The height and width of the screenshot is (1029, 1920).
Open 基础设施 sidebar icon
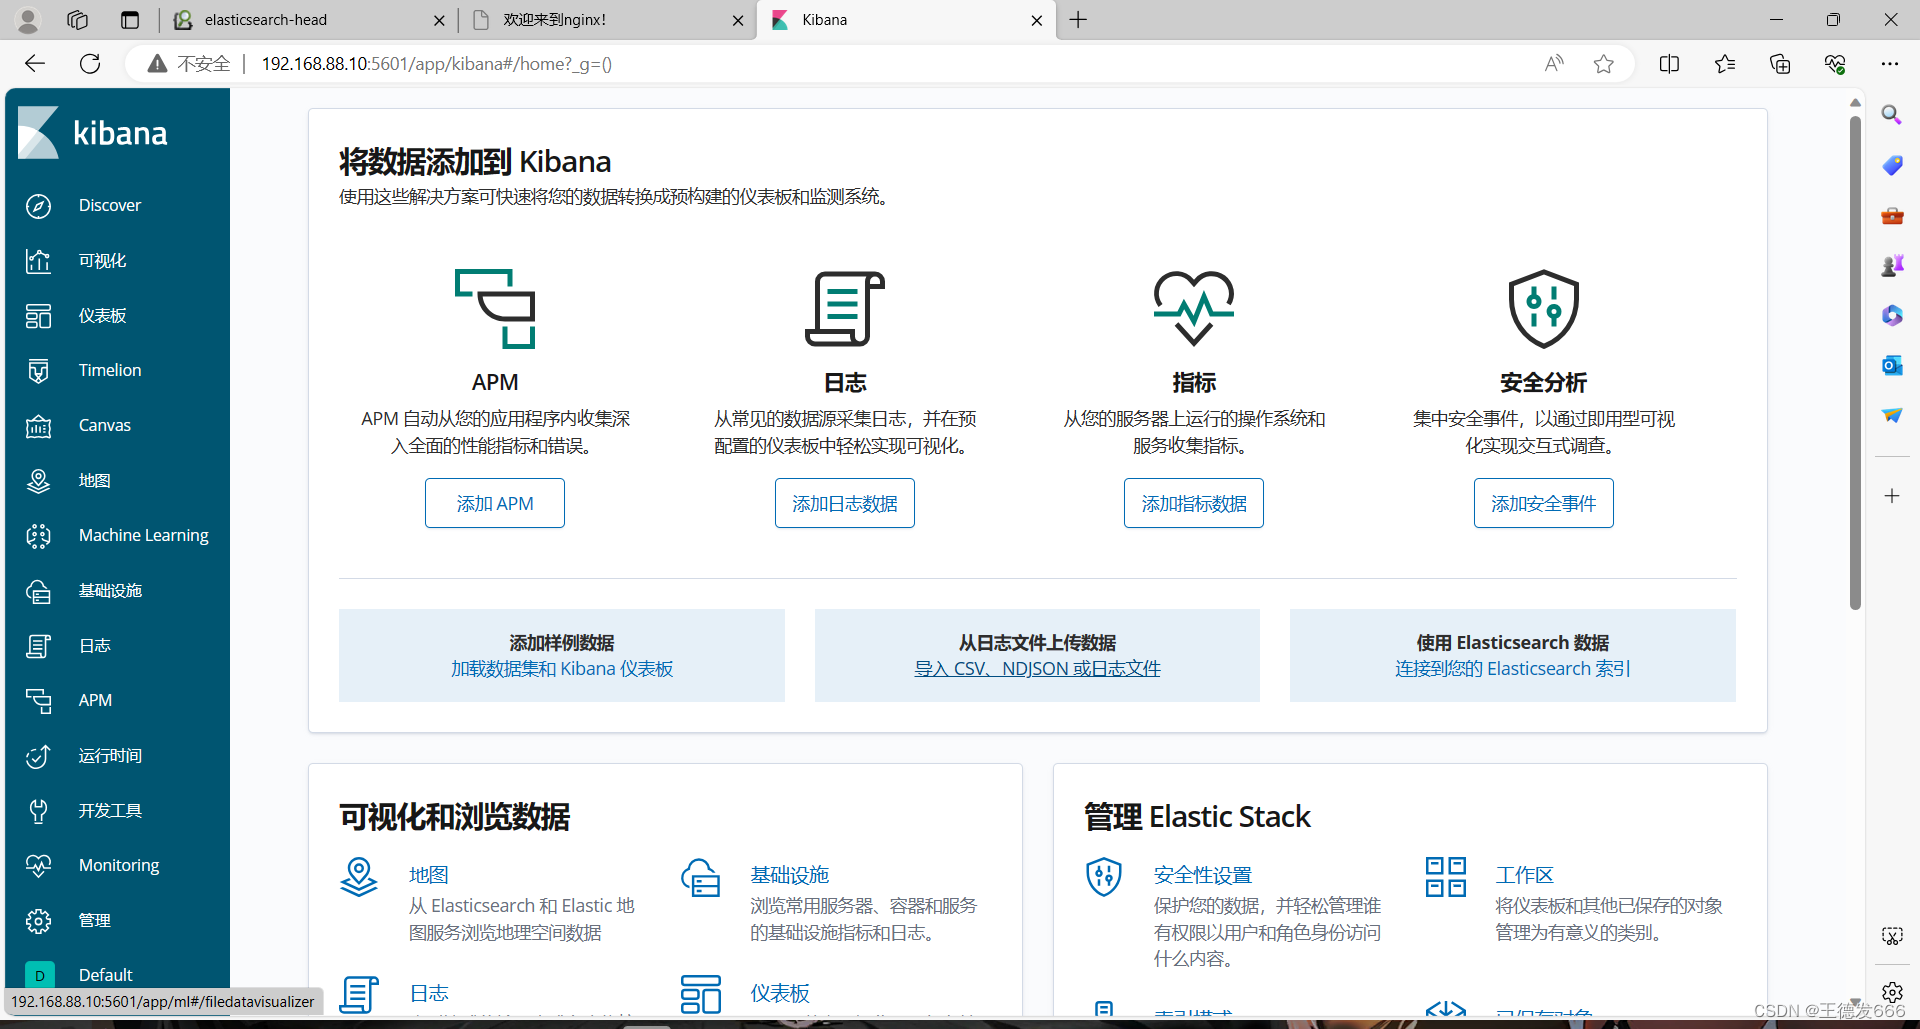[38, 591]
